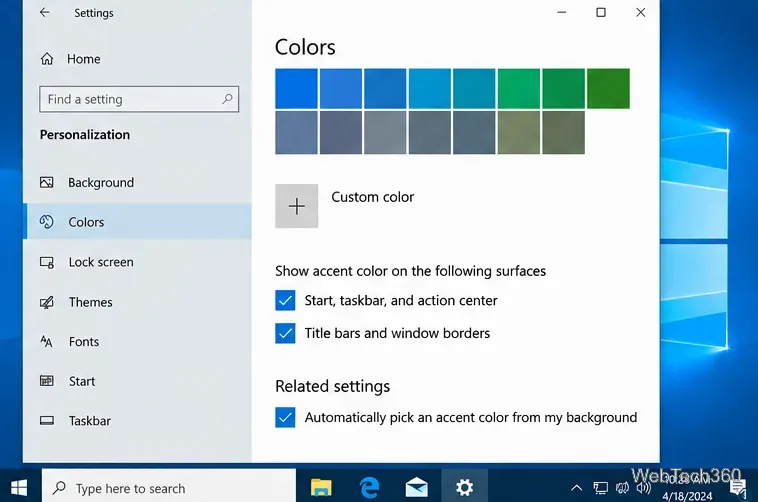
Task: Pick the fourth bottom-row swatch, dark gray
Action: (x=430, y=133)
